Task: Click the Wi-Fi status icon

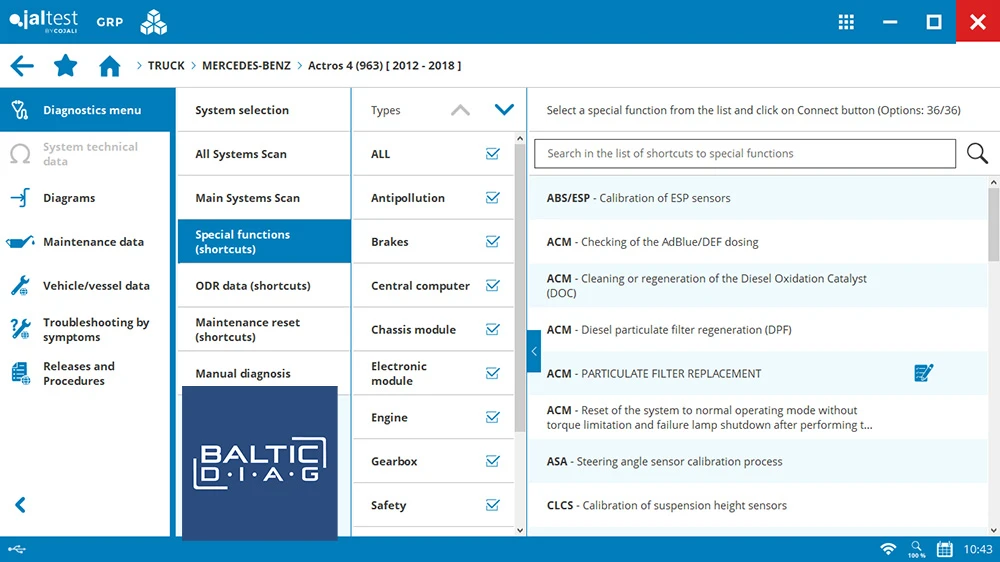Action: pos(888,549)
